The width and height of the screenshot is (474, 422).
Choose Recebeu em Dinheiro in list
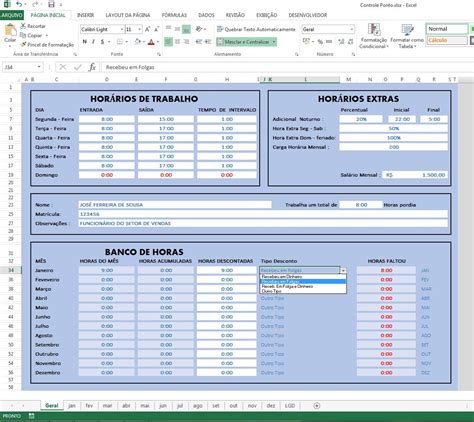(x=303, y=277)
